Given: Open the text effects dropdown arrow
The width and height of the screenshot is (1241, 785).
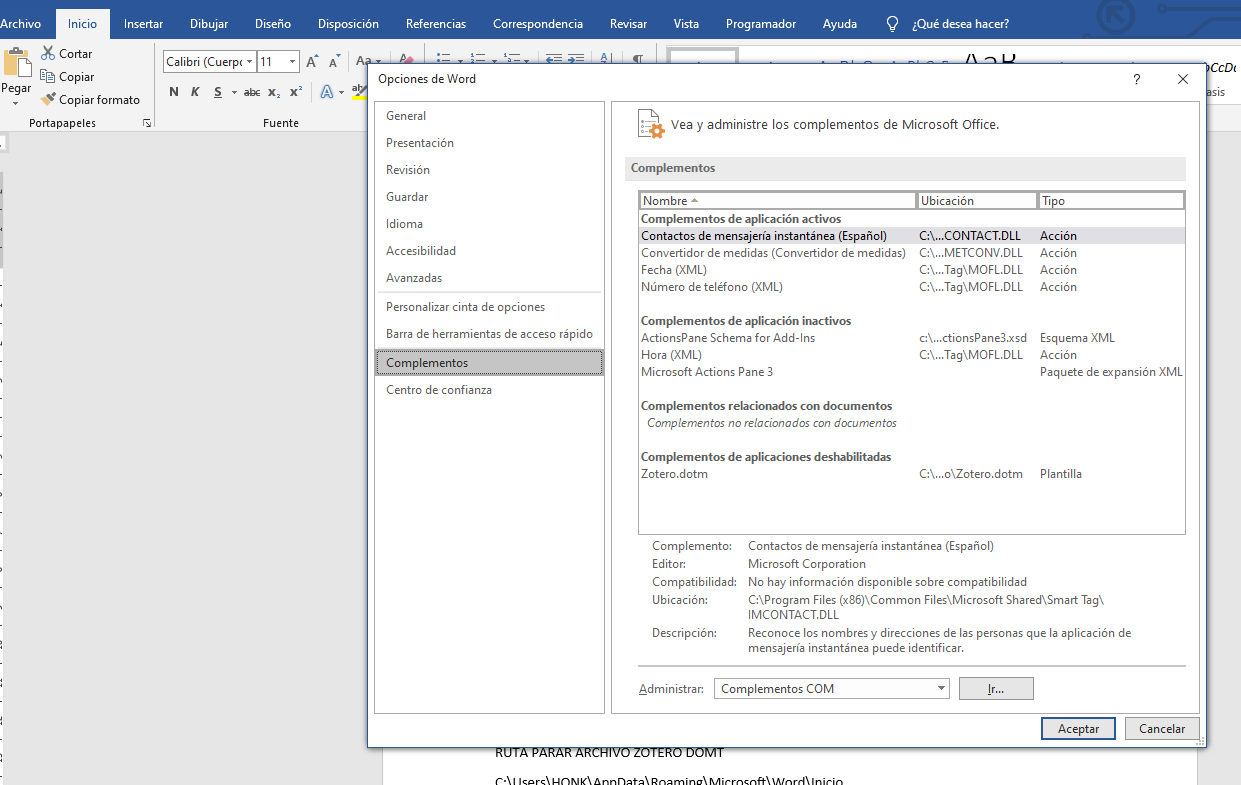Looking at the screenshot, I should (x=341, y=92).
